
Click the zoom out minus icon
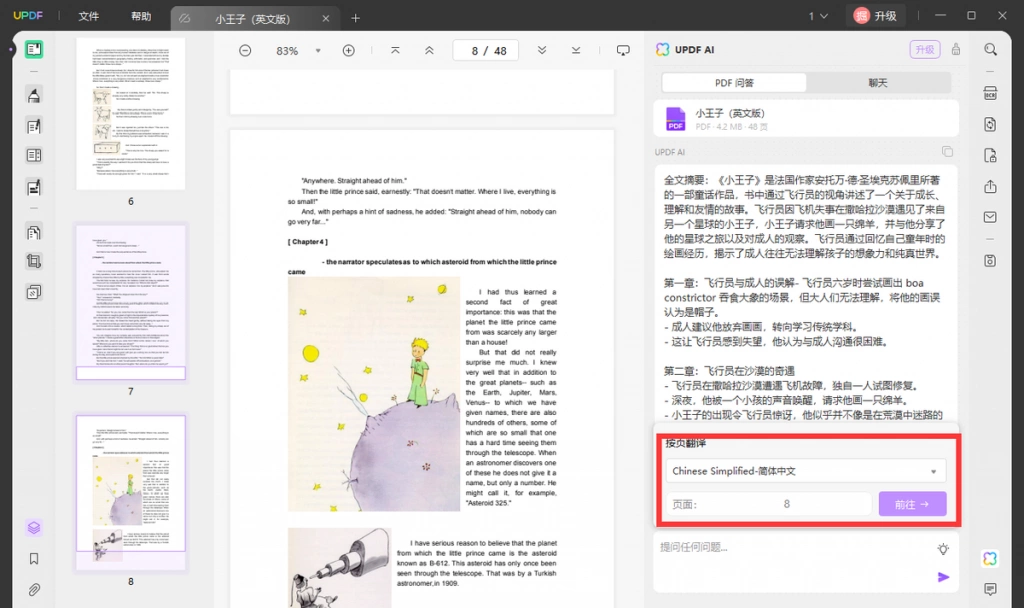pos(245,50)
